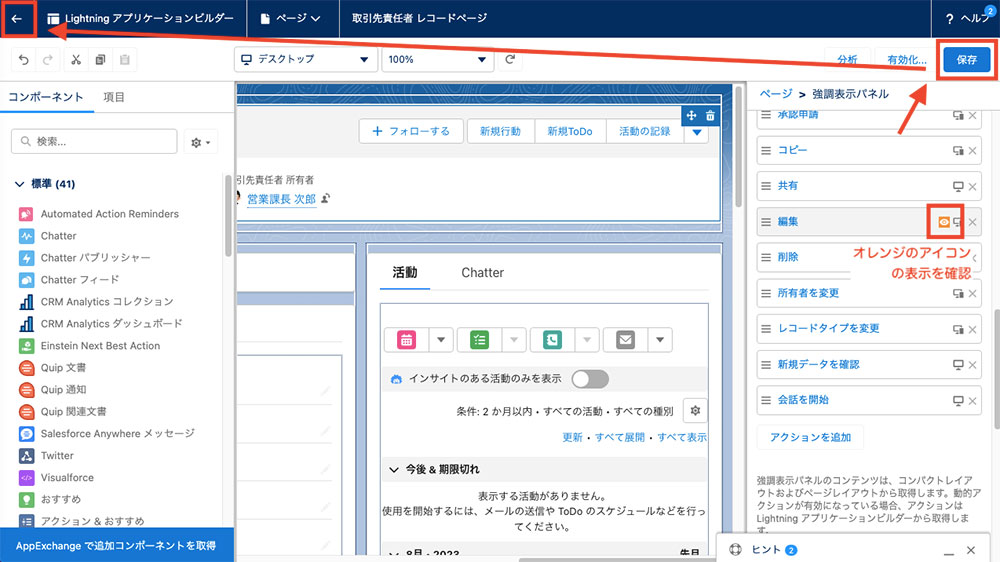Toggle インサイトのある活動のみを表示 switch
This screenshot has height=562, width=1000.
point(590,379)
